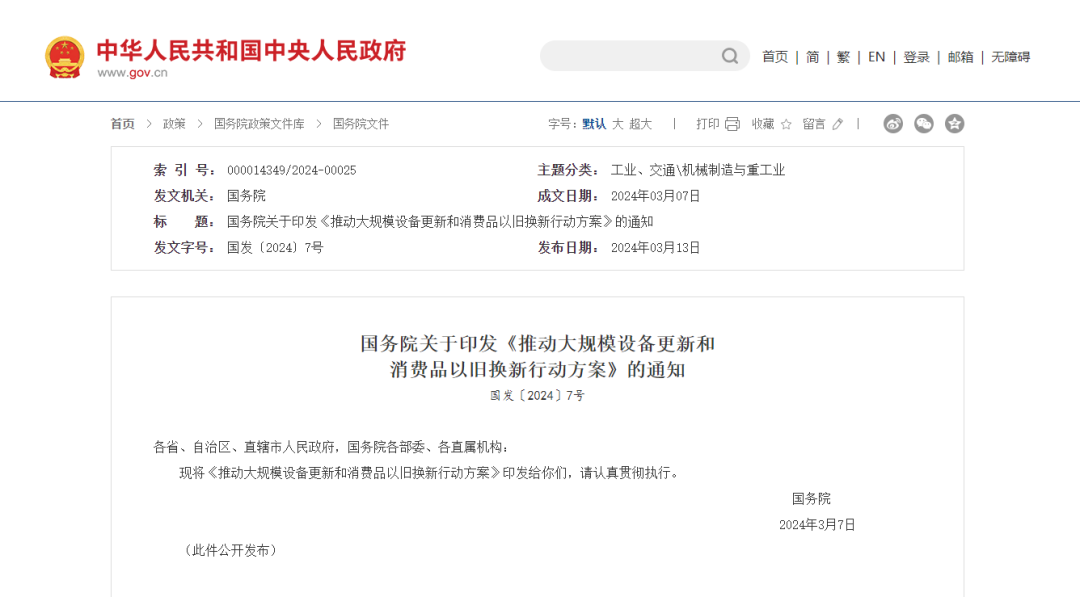Screen dimensions: 1080x597
Task: Click the round star share icon
Action: coord(954,124)
